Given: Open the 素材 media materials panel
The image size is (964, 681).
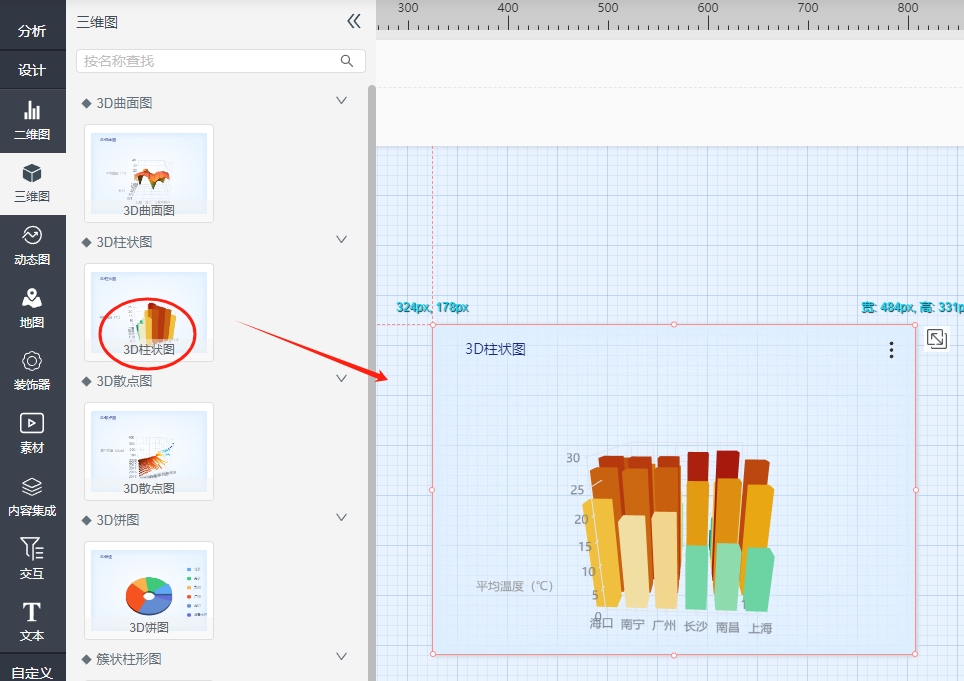Looking at the screenshot, I should click(32, 434).
